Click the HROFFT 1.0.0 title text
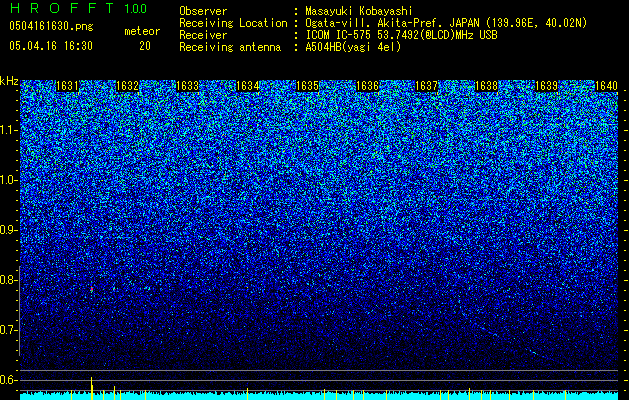The image size is (629, 400). (78, 8)
